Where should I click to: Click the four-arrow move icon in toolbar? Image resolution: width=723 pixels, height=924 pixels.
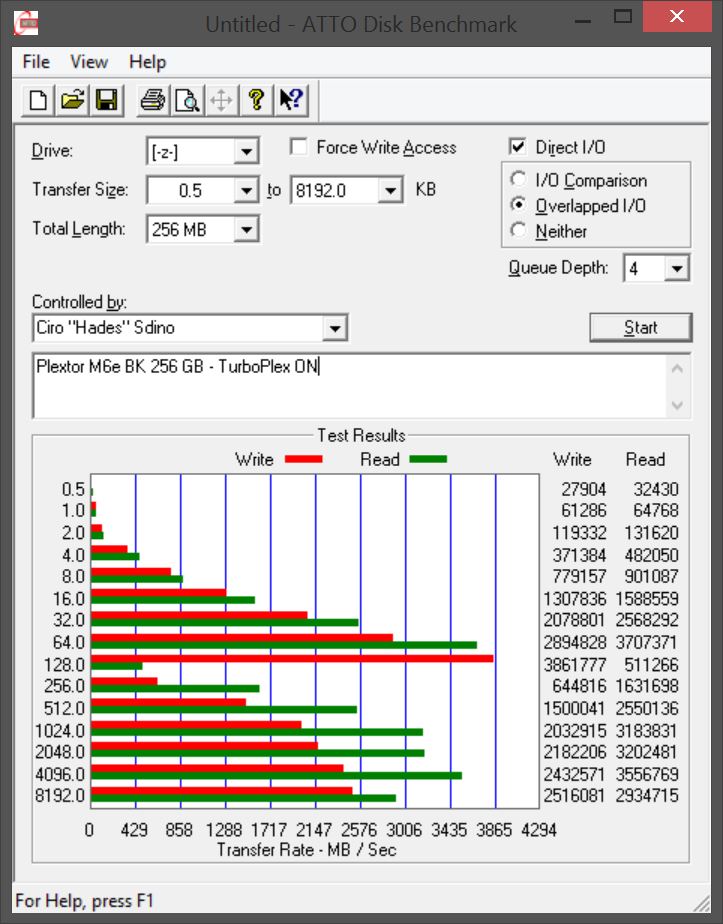point(221,99)
